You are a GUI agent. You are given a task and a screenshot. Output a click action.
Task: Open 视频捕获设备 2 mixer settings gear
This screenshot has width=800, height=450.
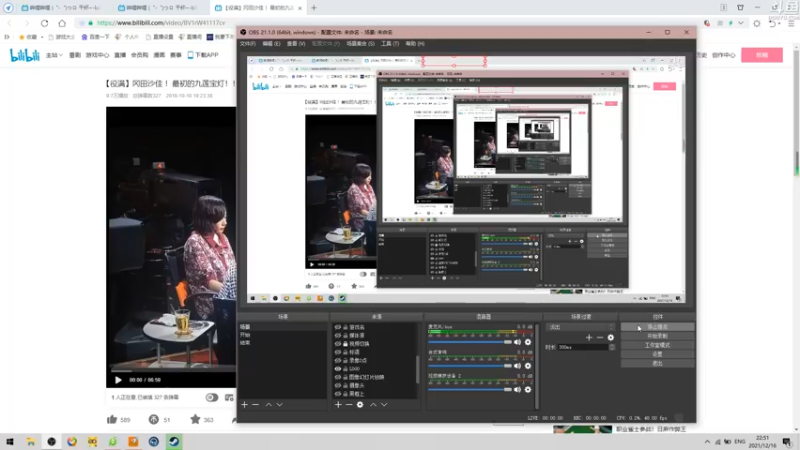tap(528, 389)
